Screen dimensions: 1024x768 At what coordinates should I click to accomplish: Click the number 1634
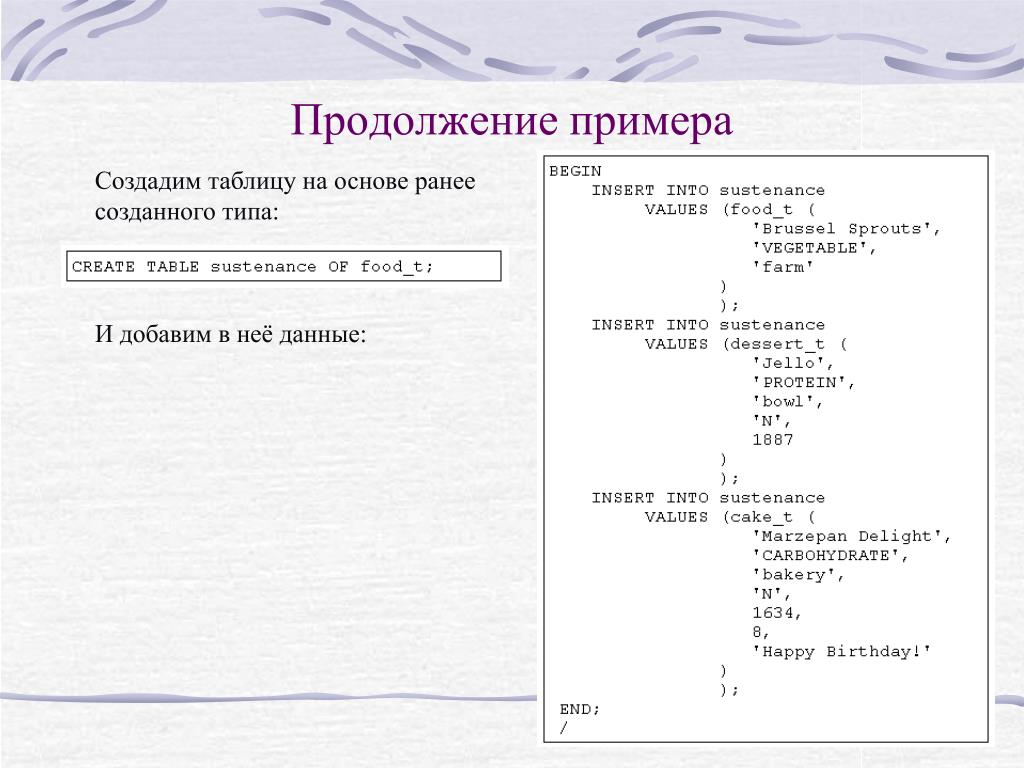coord(776,613)
